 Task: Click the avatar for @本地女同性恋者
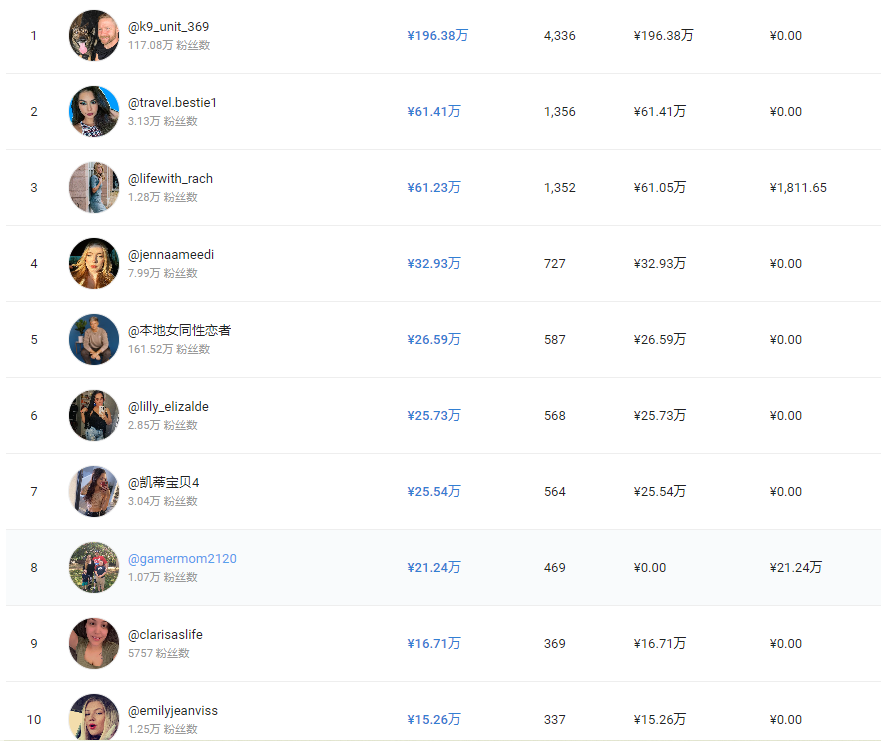(x=94, y=340)
